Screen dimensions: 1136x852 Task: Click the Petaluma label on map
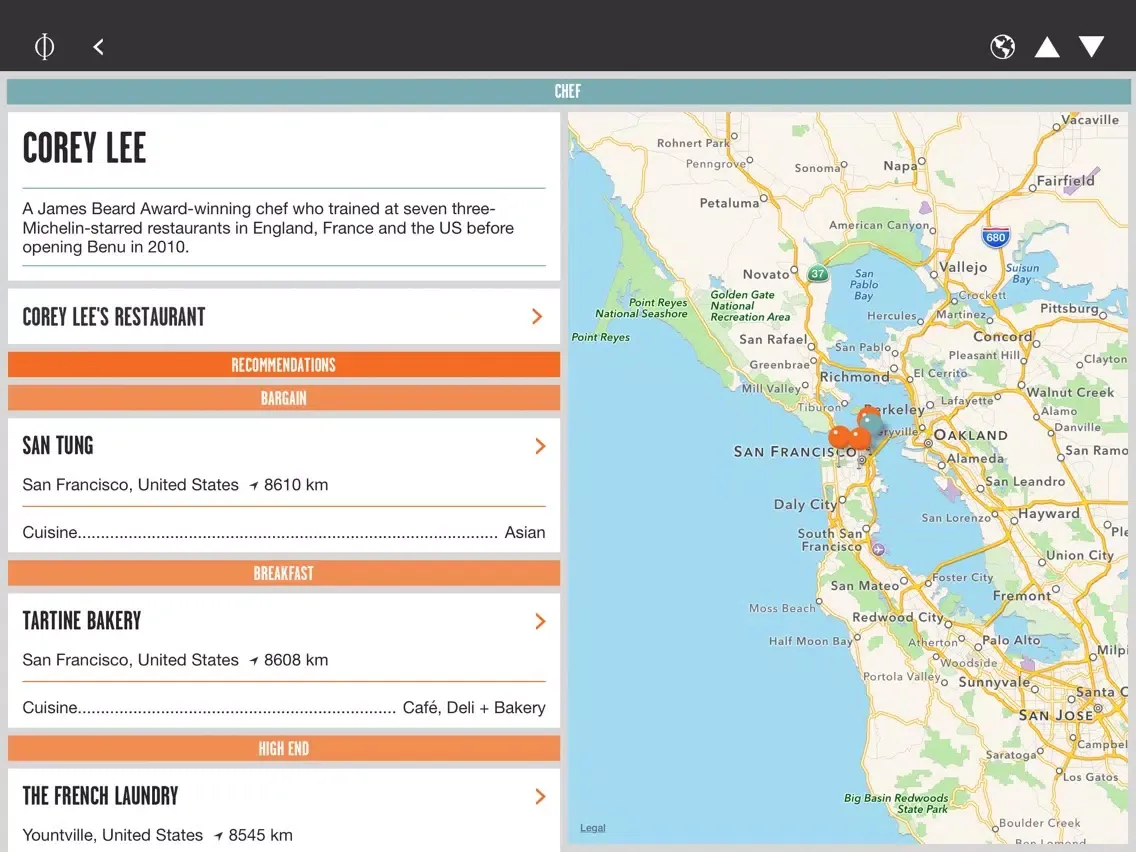click(x=729, y=203)
